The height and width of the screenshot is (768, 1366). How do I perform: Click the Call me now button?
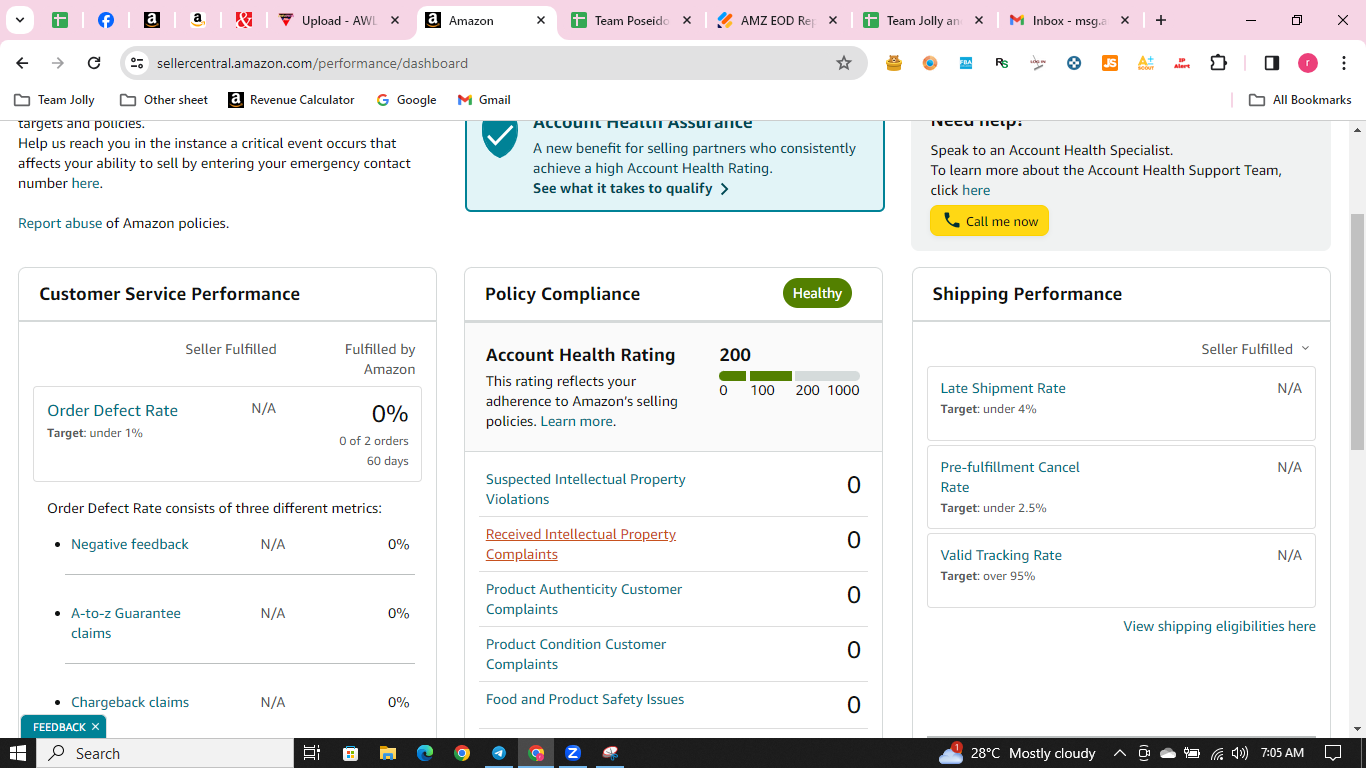(989, 221)
